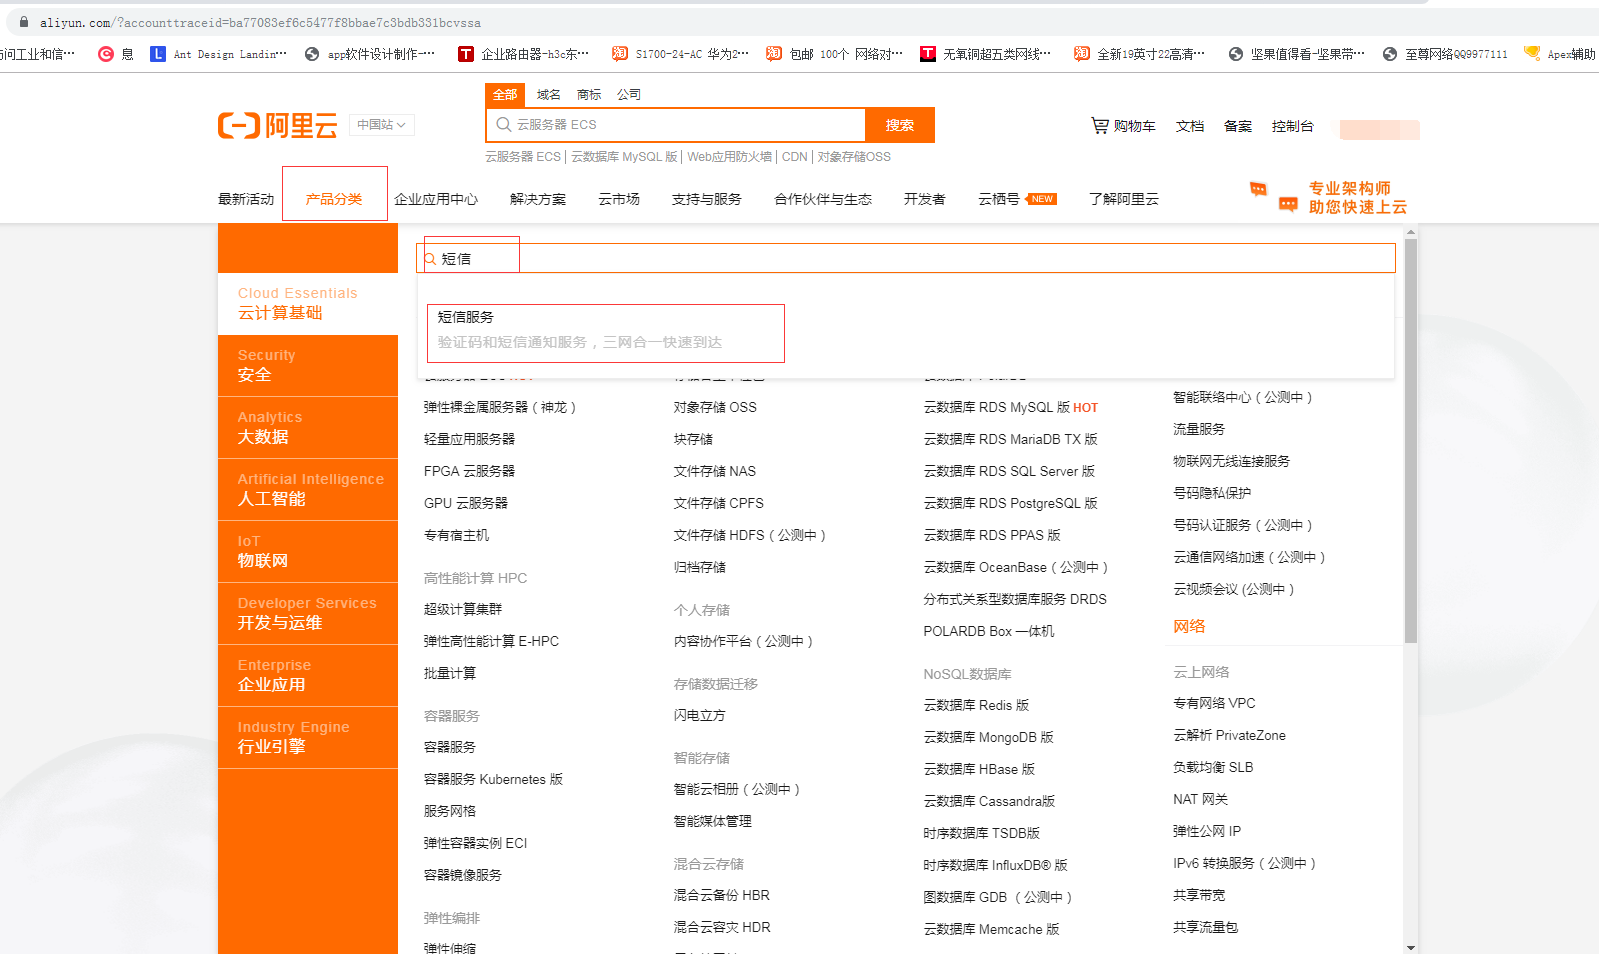
Task: Select the 人工智能 category
Action: coord(308,490)
